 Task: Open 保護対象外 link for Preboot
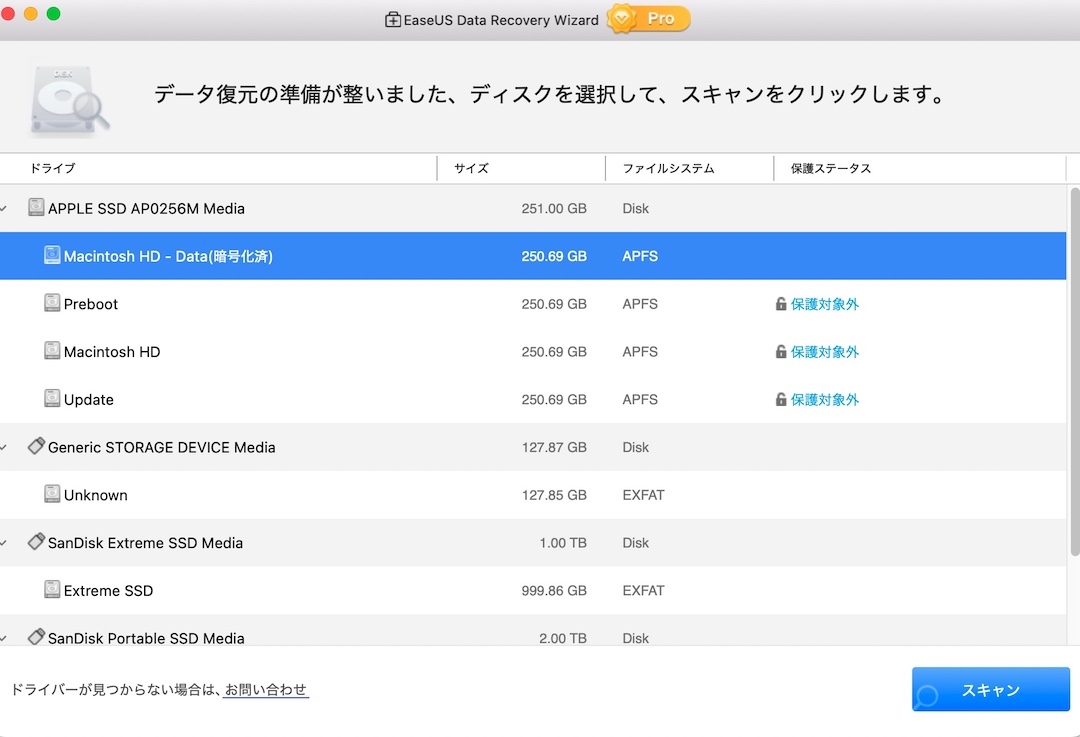(x=824, y=304)
